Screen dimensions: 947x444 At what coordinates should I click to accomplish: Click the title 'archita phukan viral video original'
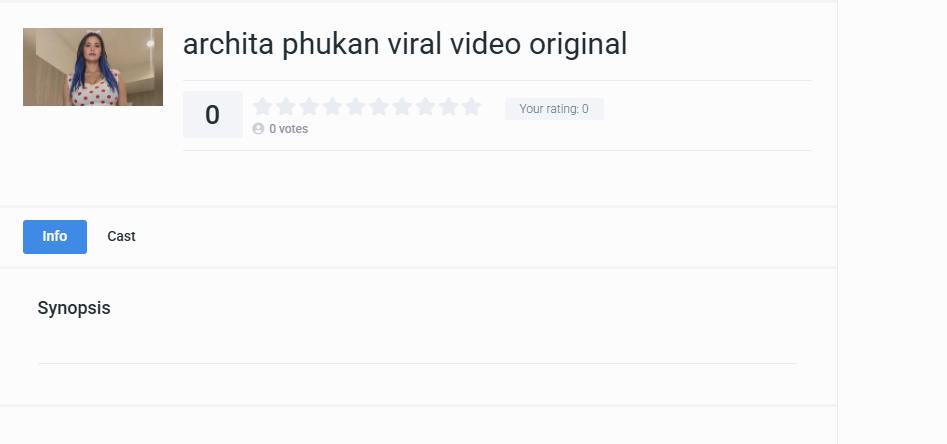tap(405, 45)
